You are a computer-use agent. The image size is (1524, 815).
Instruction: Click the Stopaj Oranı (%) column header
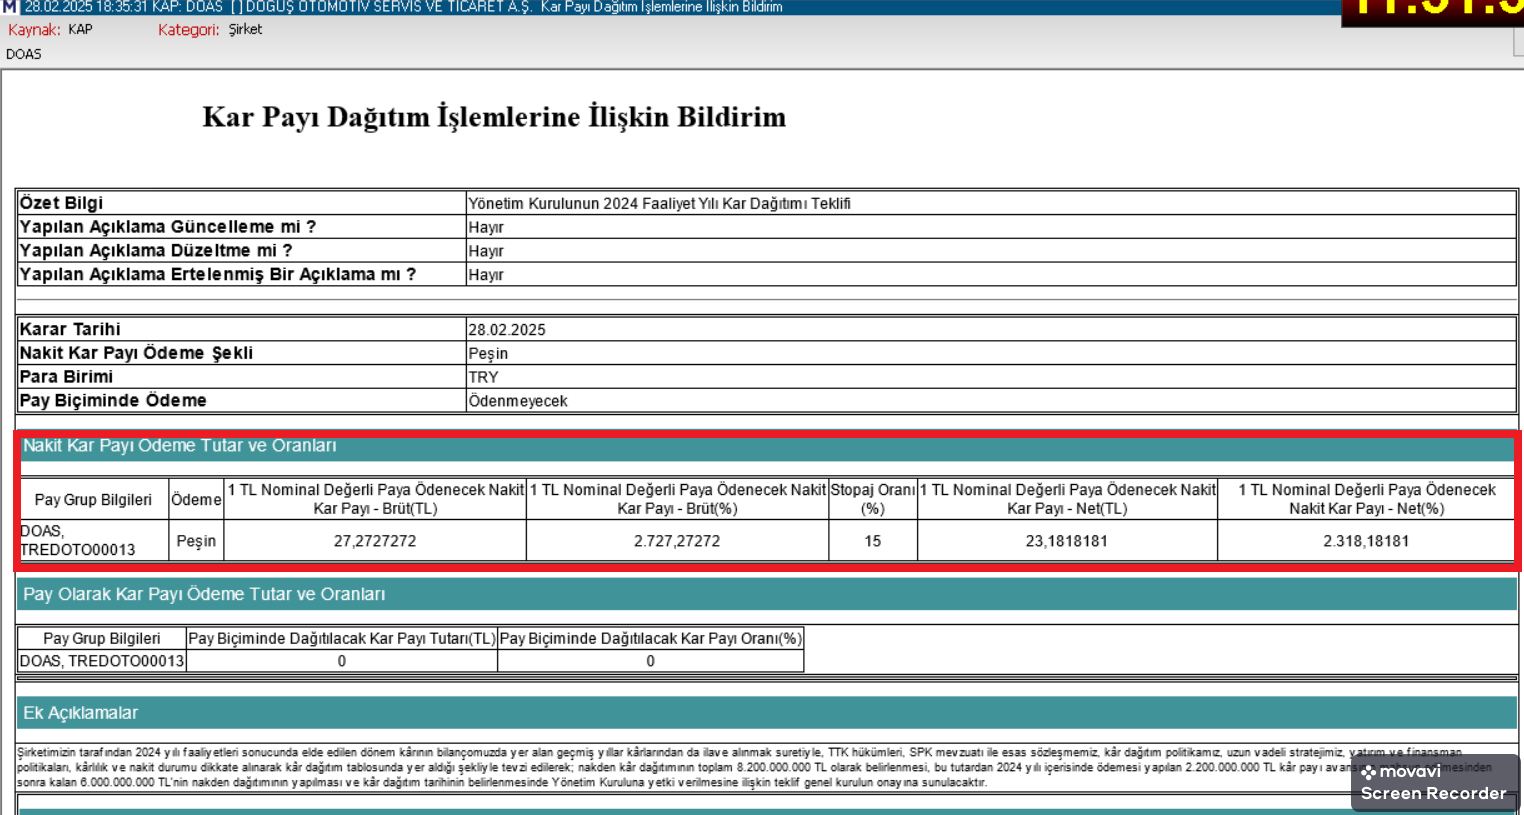click(872, 499)
